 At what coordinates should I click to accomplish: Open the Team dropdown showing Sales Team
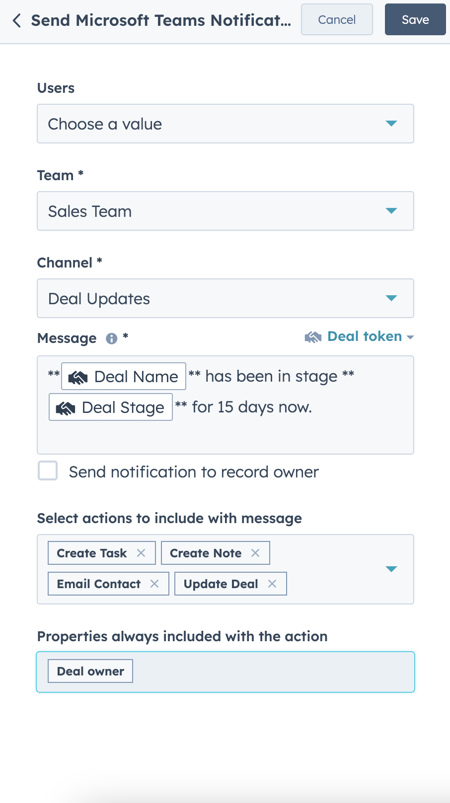coord(225,211)
